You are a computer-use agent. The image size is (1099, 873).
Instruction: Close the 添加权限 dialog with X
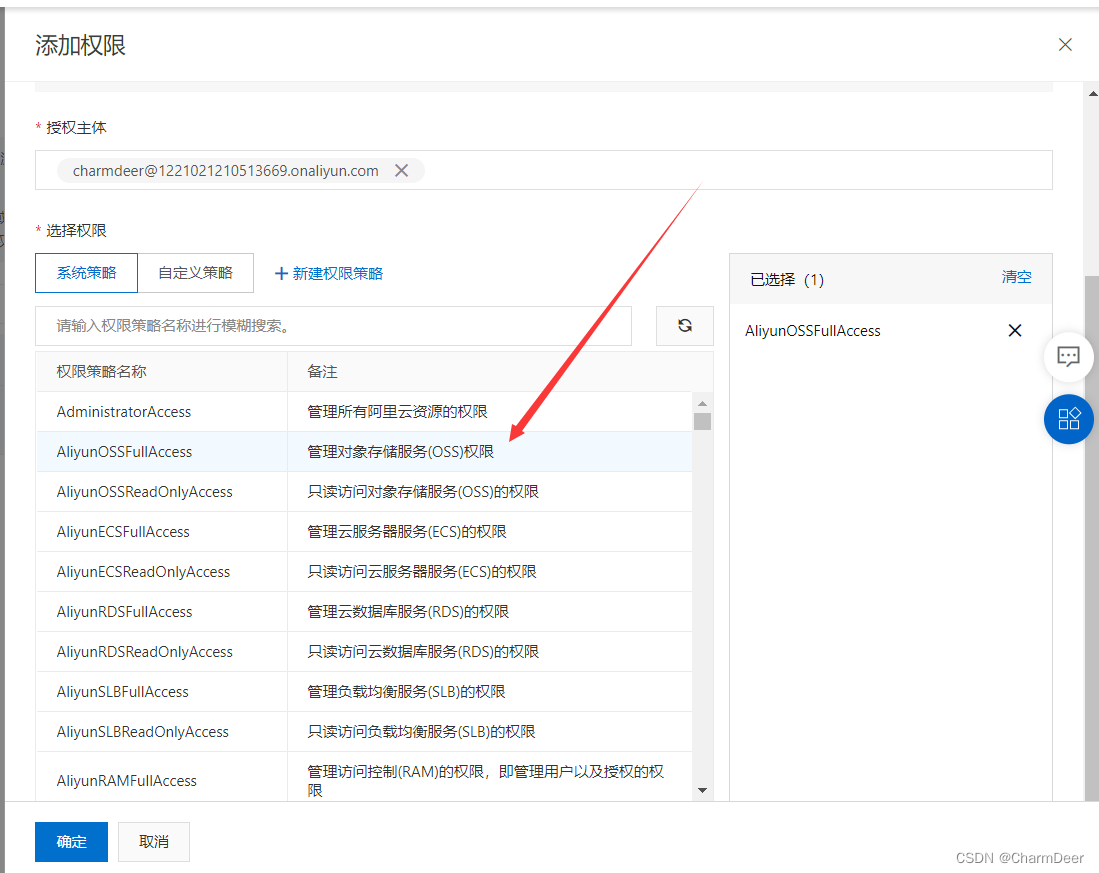1065,45
